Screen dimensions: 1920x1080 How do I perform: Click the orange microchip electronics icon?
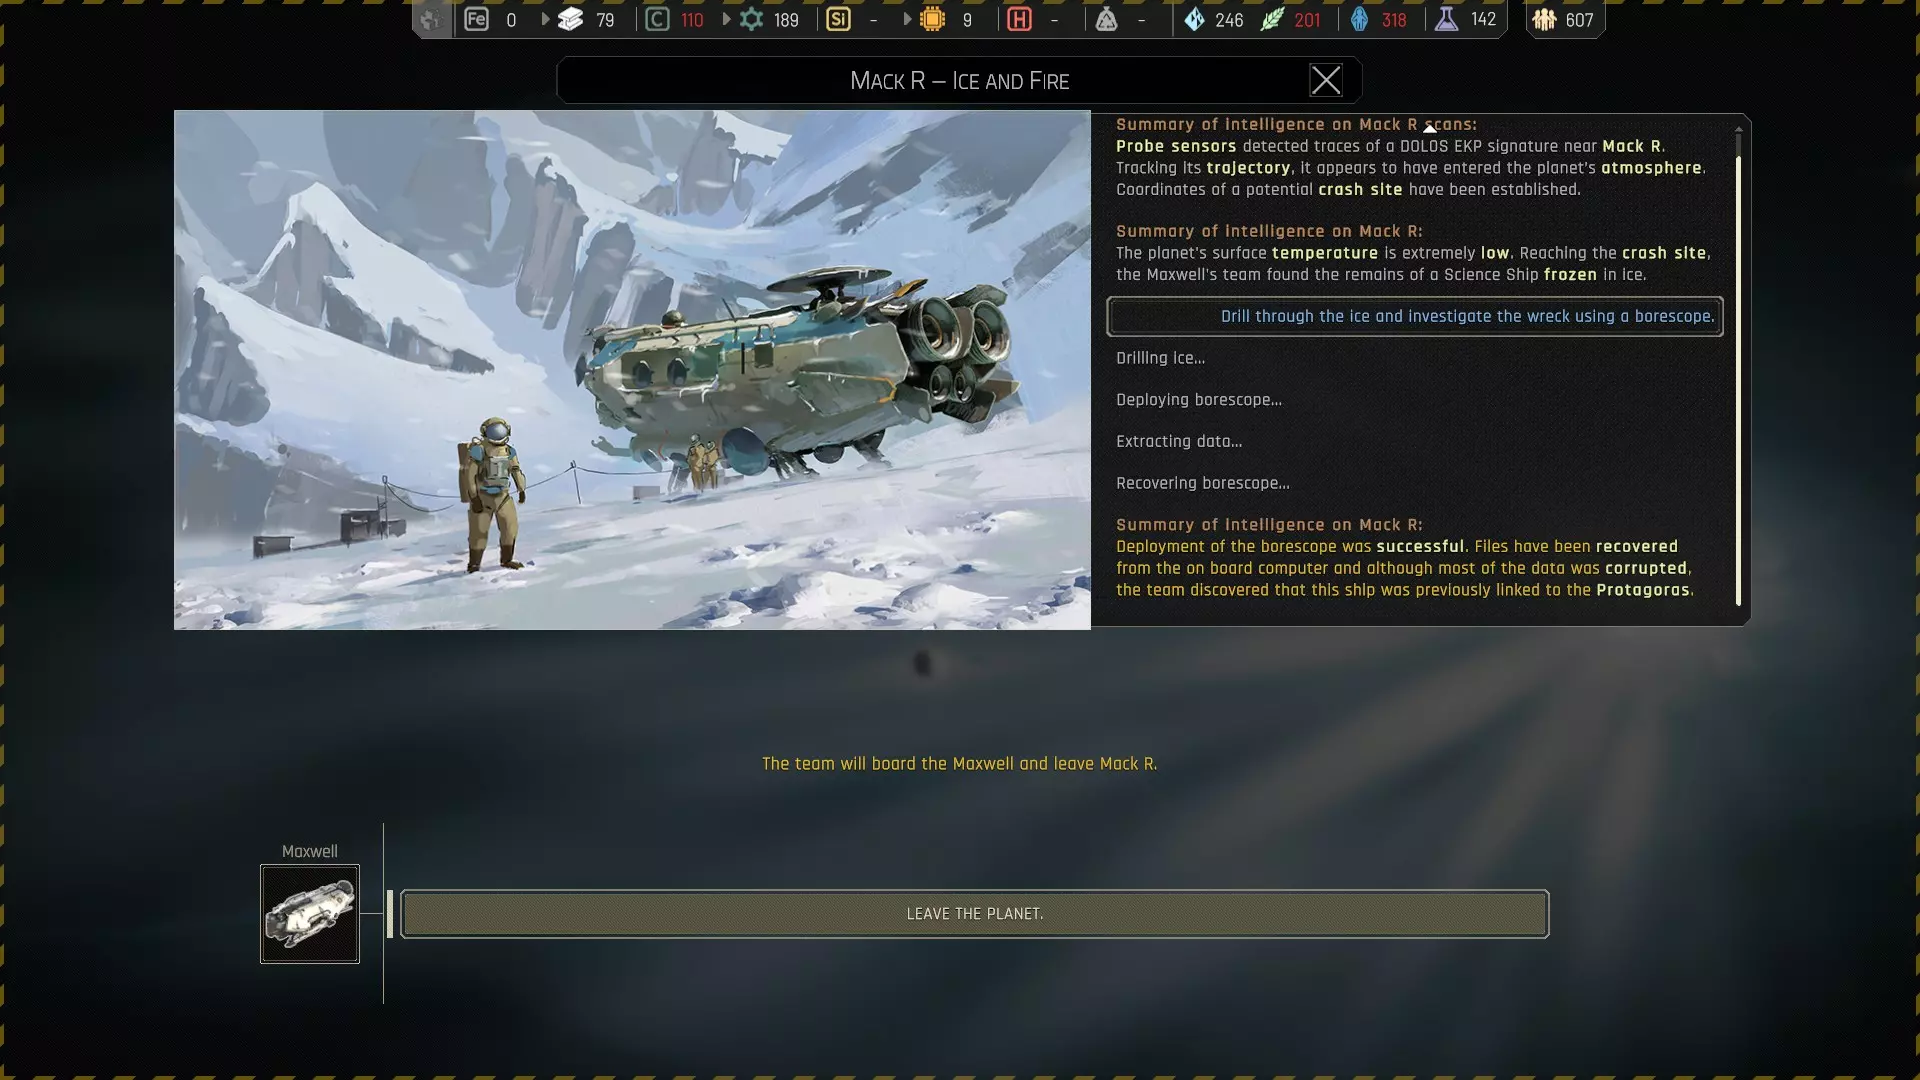(x=932, y=19)
